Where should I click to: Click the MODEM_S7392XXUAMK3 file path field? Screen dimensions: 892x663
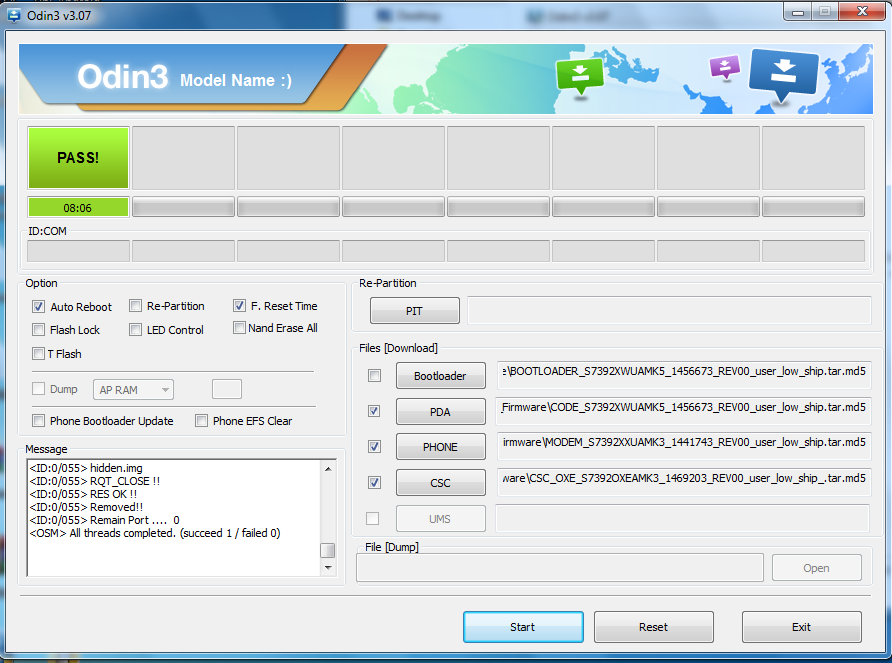click(683, 446)
